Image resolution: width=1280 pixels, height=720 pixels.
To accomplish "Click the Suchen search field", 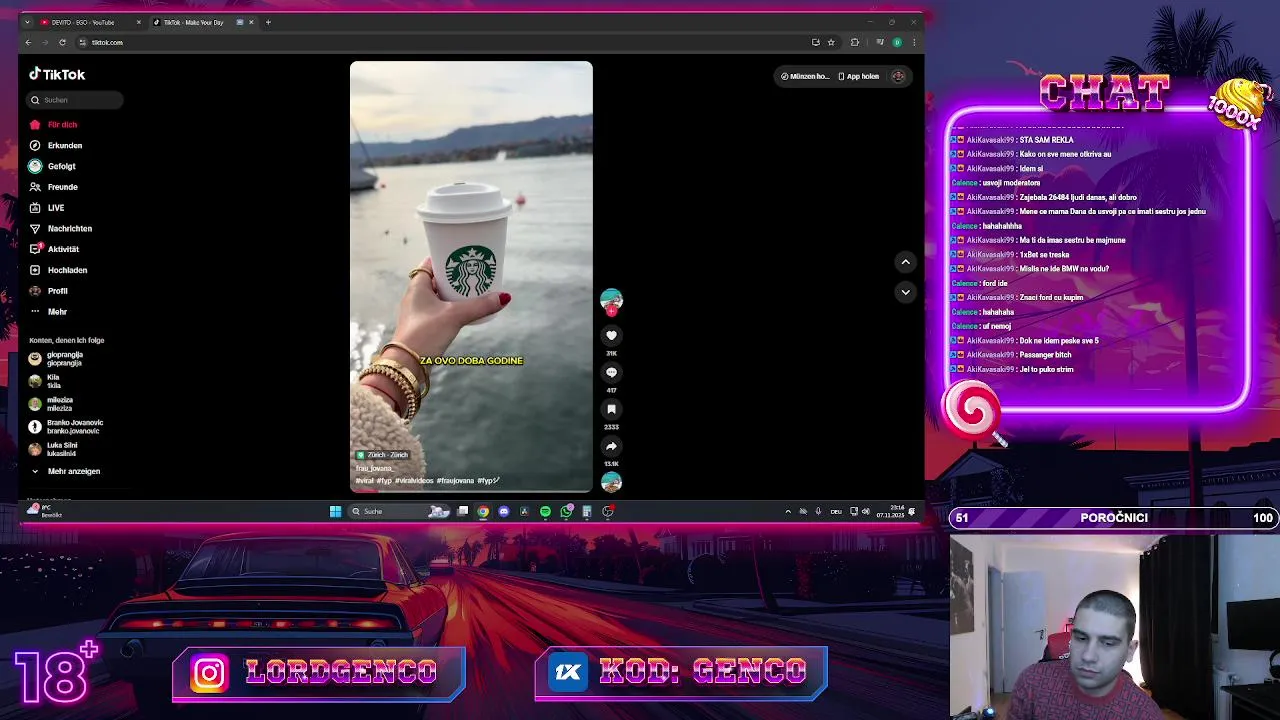I will coord(75,100).
